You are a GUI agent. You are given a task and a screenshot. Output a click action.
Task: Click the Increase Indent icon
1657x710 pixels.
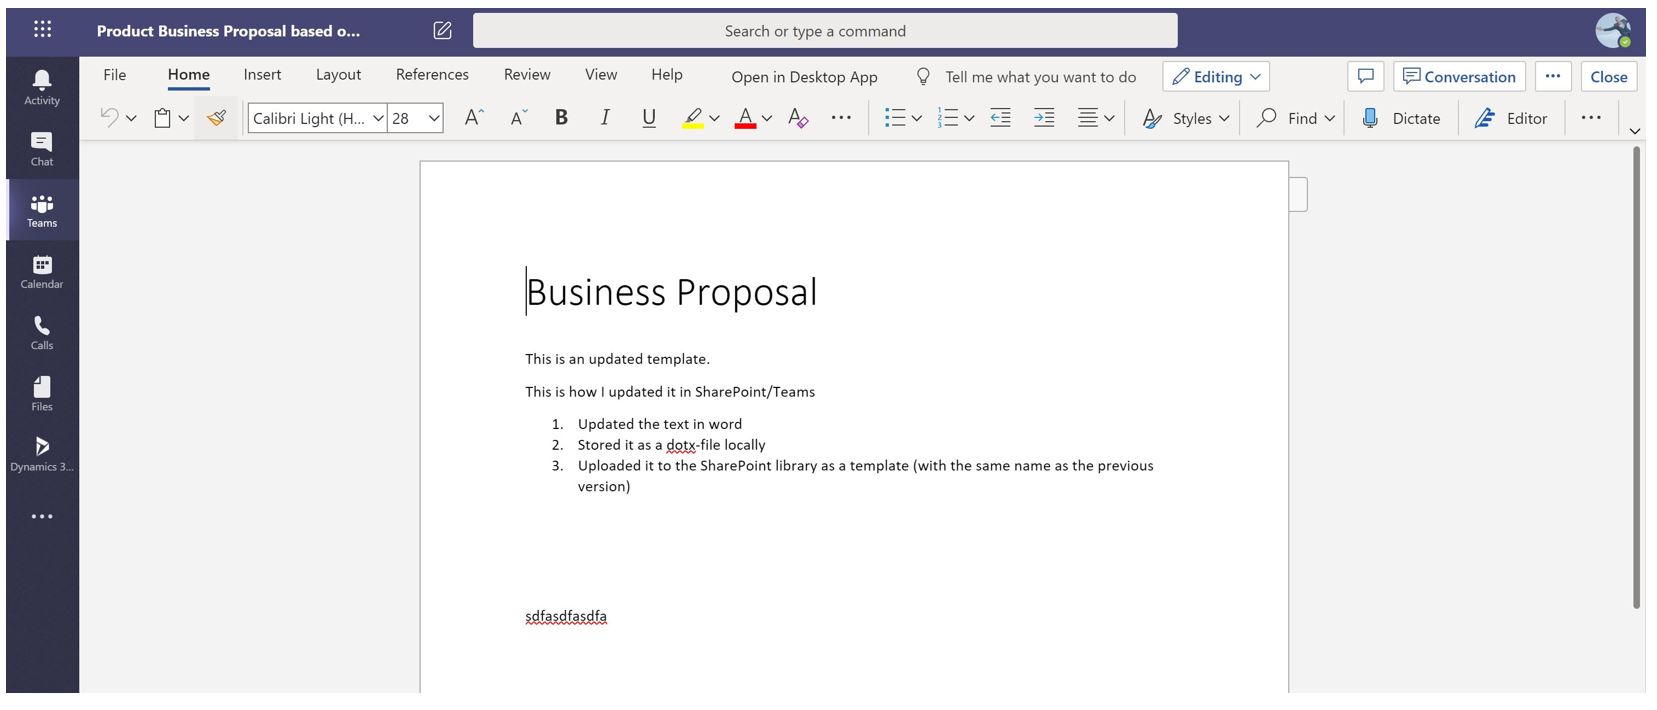(x=1044, y=118)
